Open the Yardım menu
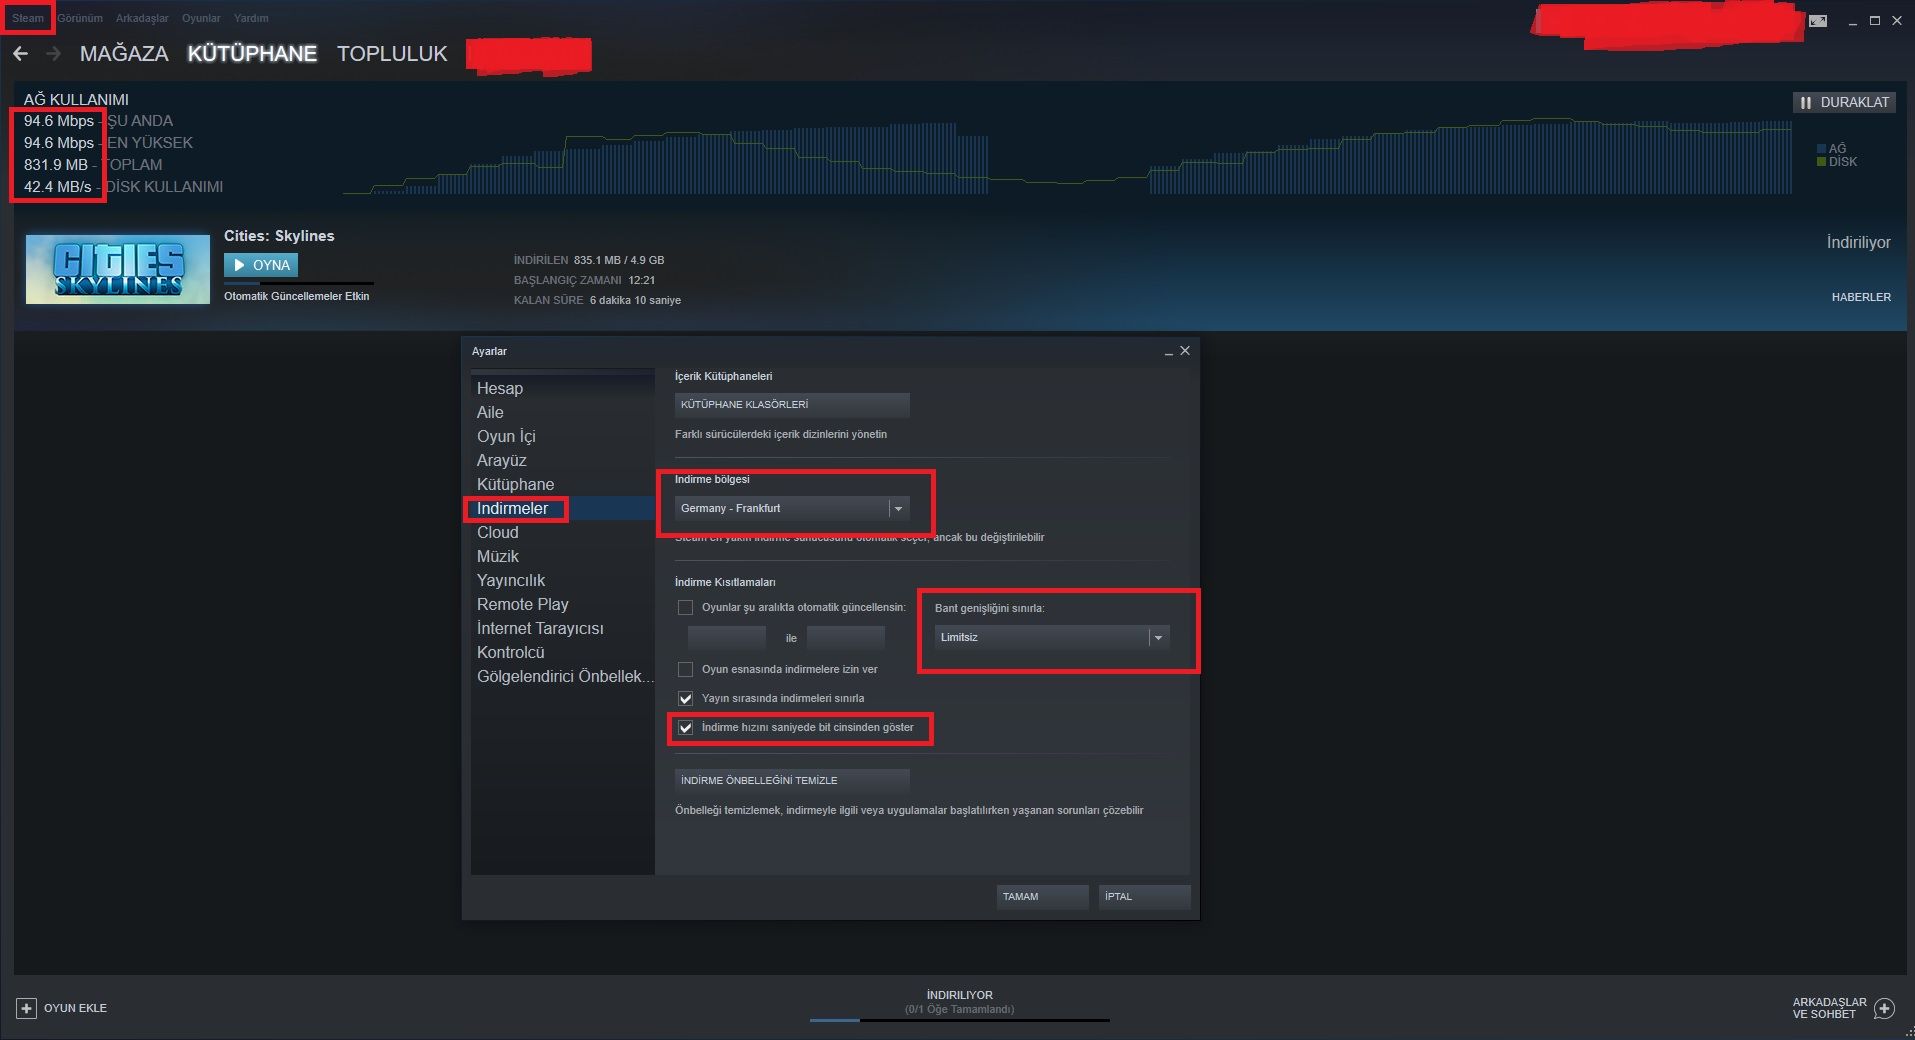Viewport: 1915px width, 1040px height. pyautogui.click(x=251, y=18)
